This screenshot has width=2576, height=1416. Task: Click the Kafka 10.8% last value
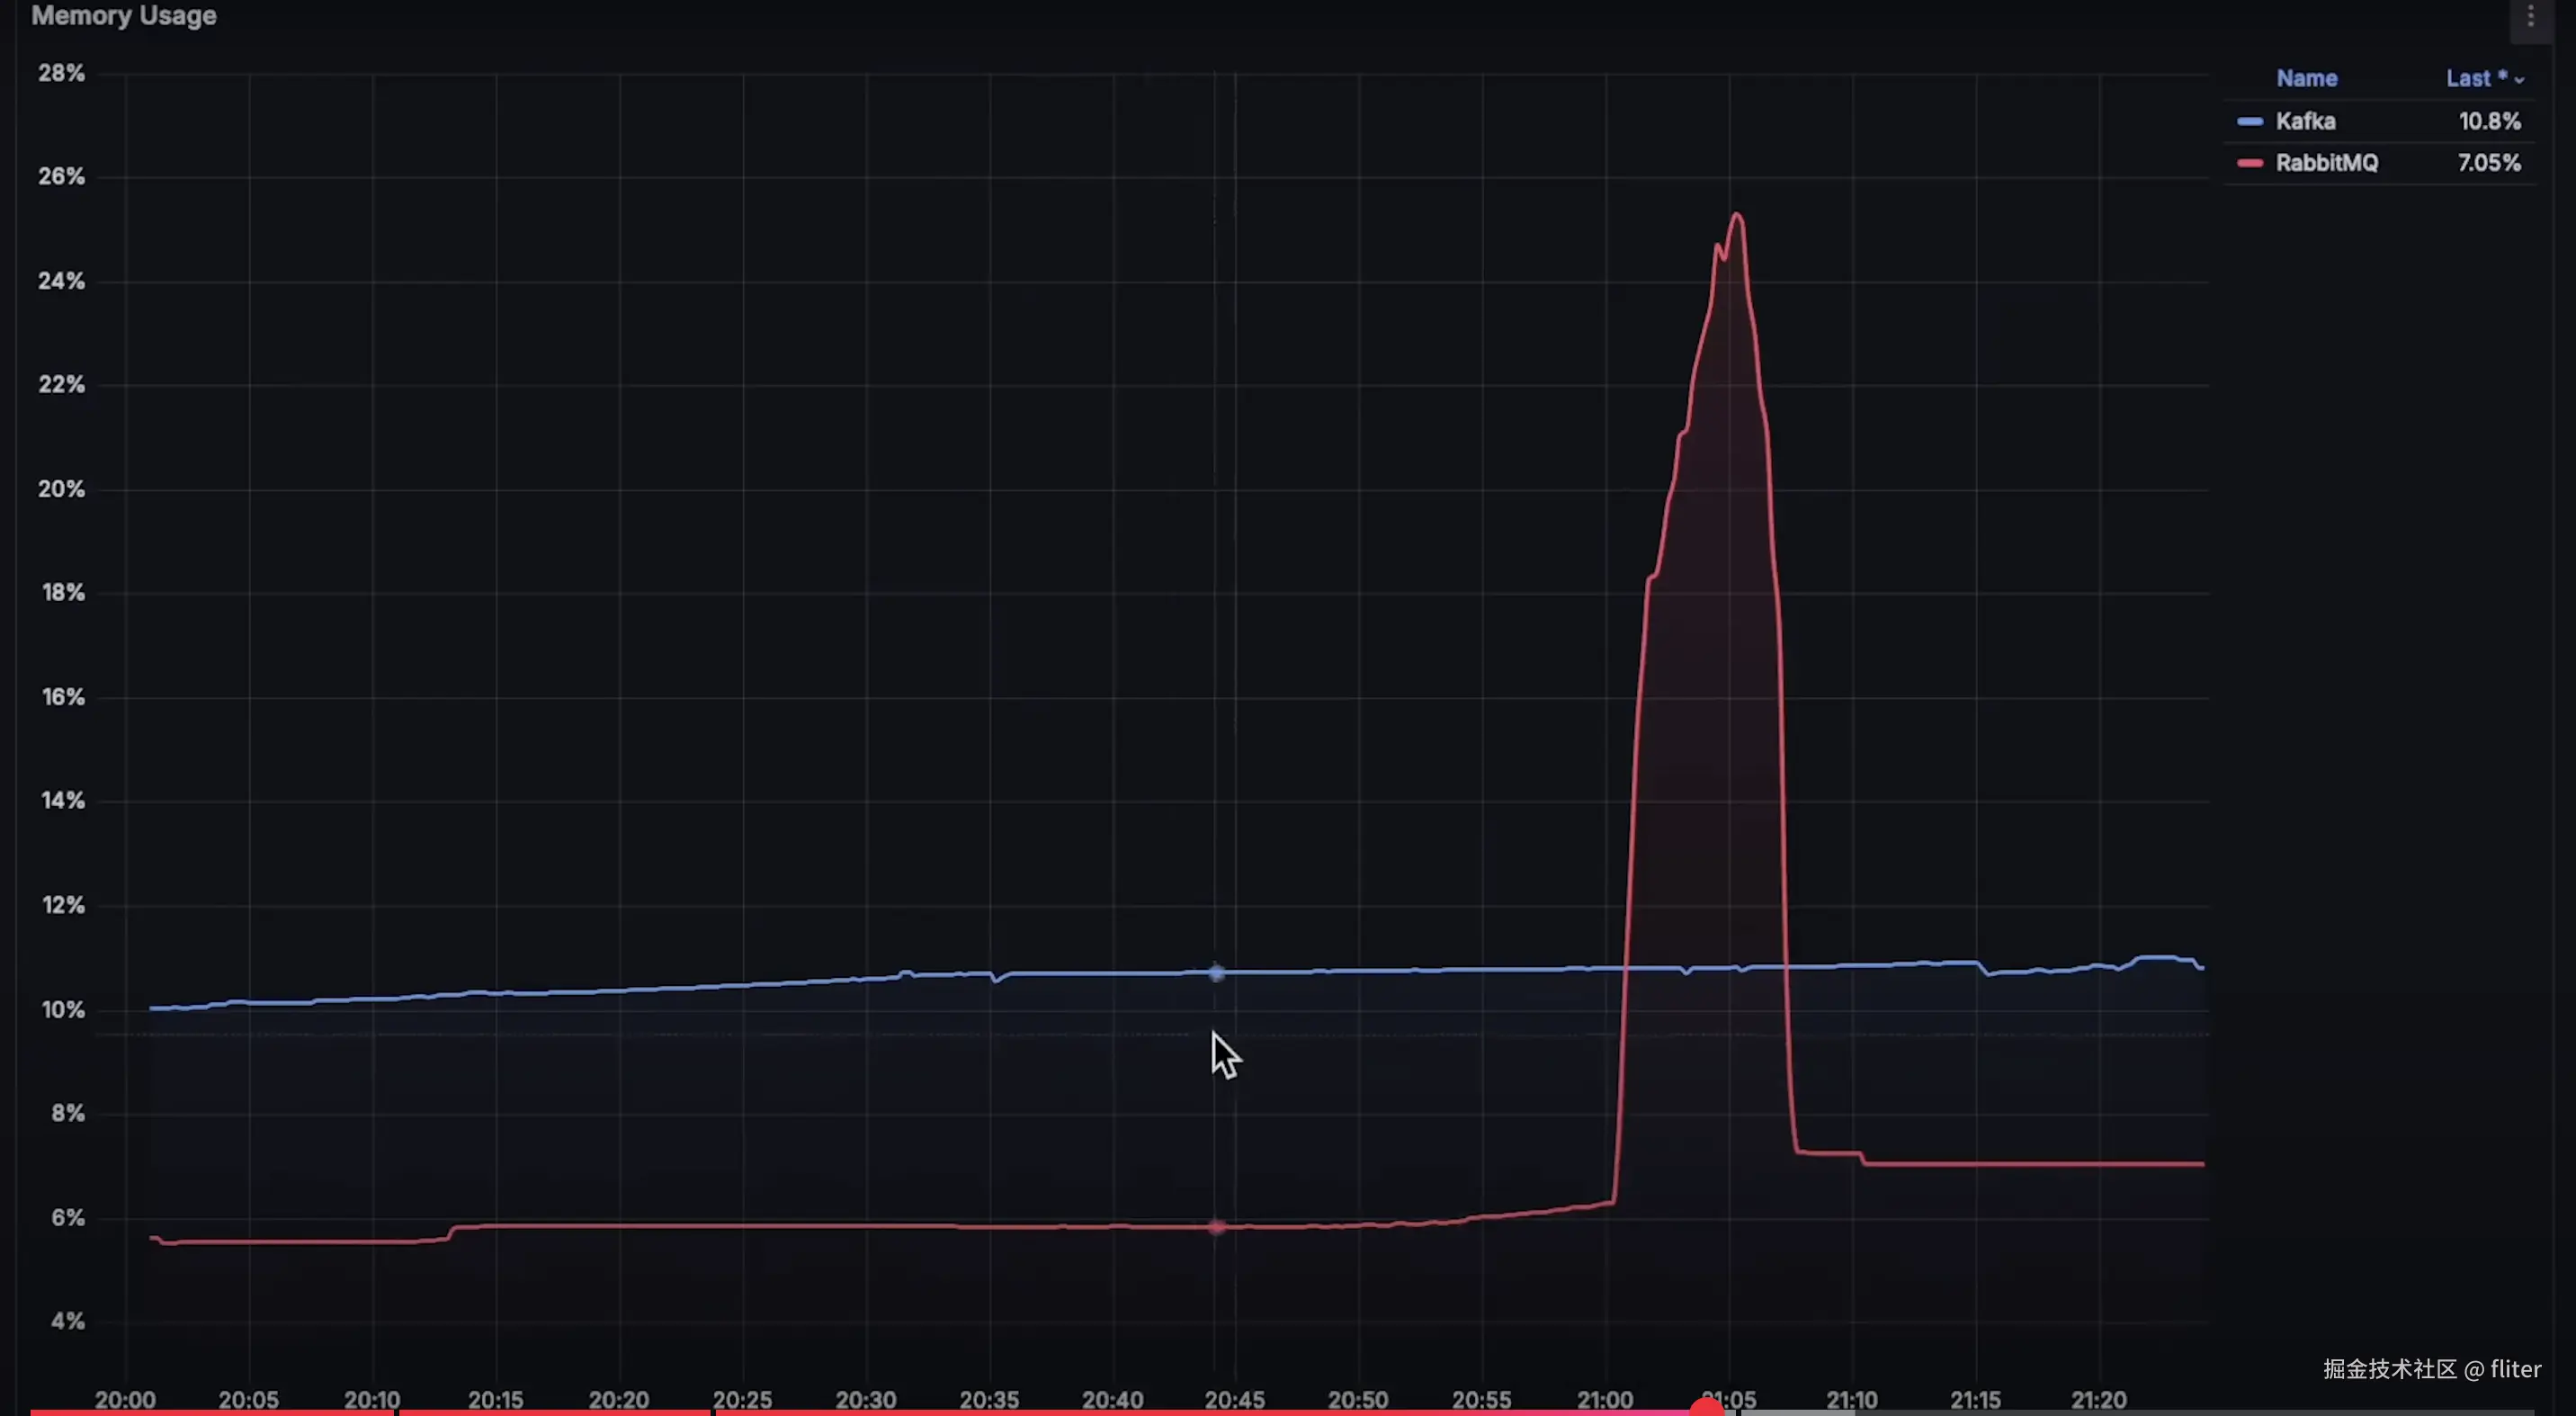click(2489, 121)
